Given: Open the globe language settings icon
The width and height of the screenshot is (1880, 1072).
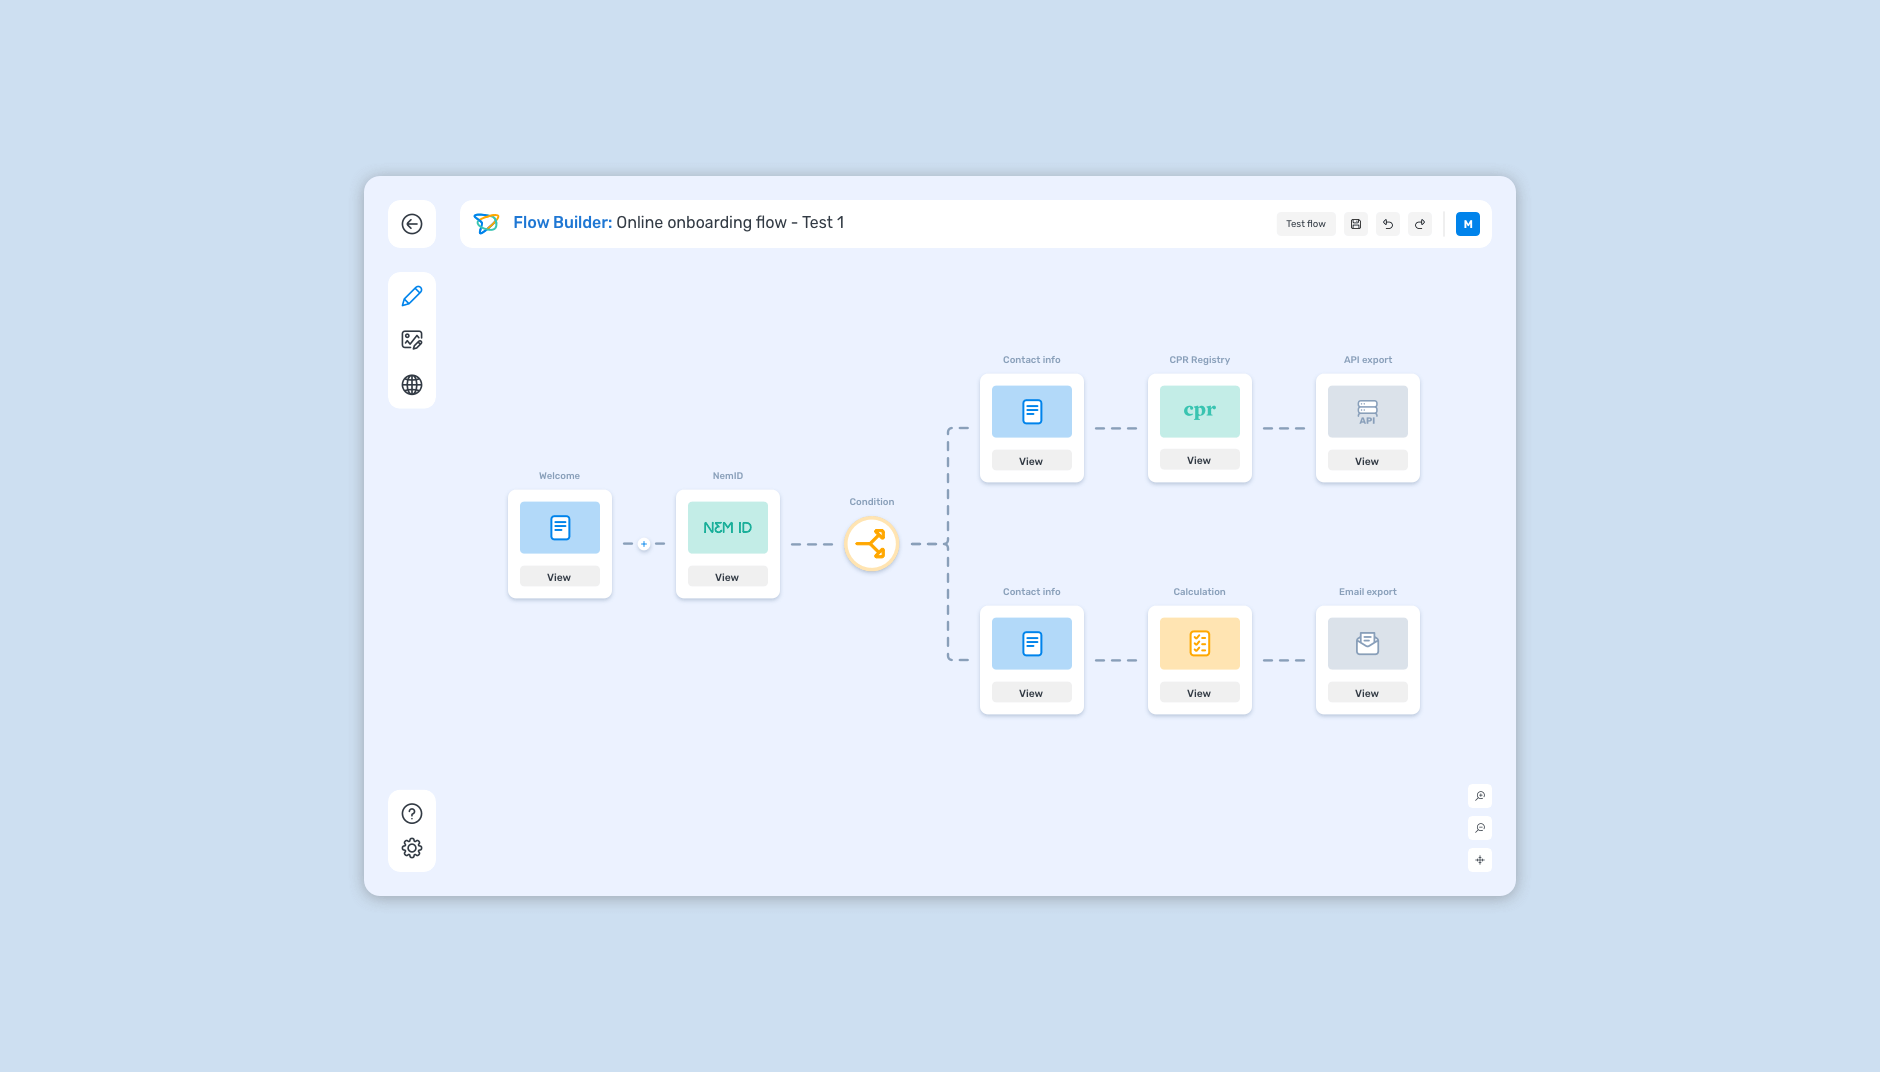Looking at the screenshot, I should [412, 385].
